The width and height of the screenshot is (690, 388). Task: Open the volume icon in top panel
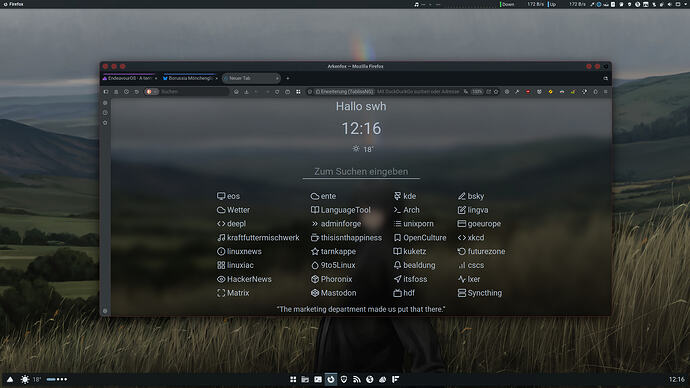(x=669, y=4)
